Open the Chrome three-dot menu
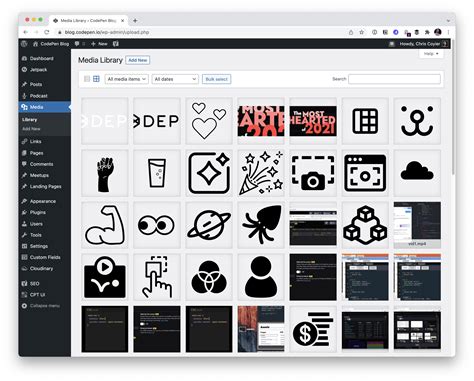Image resolution: width=474 pixels, height=381 pixels. pyautogui.click(x=448, y=32)
